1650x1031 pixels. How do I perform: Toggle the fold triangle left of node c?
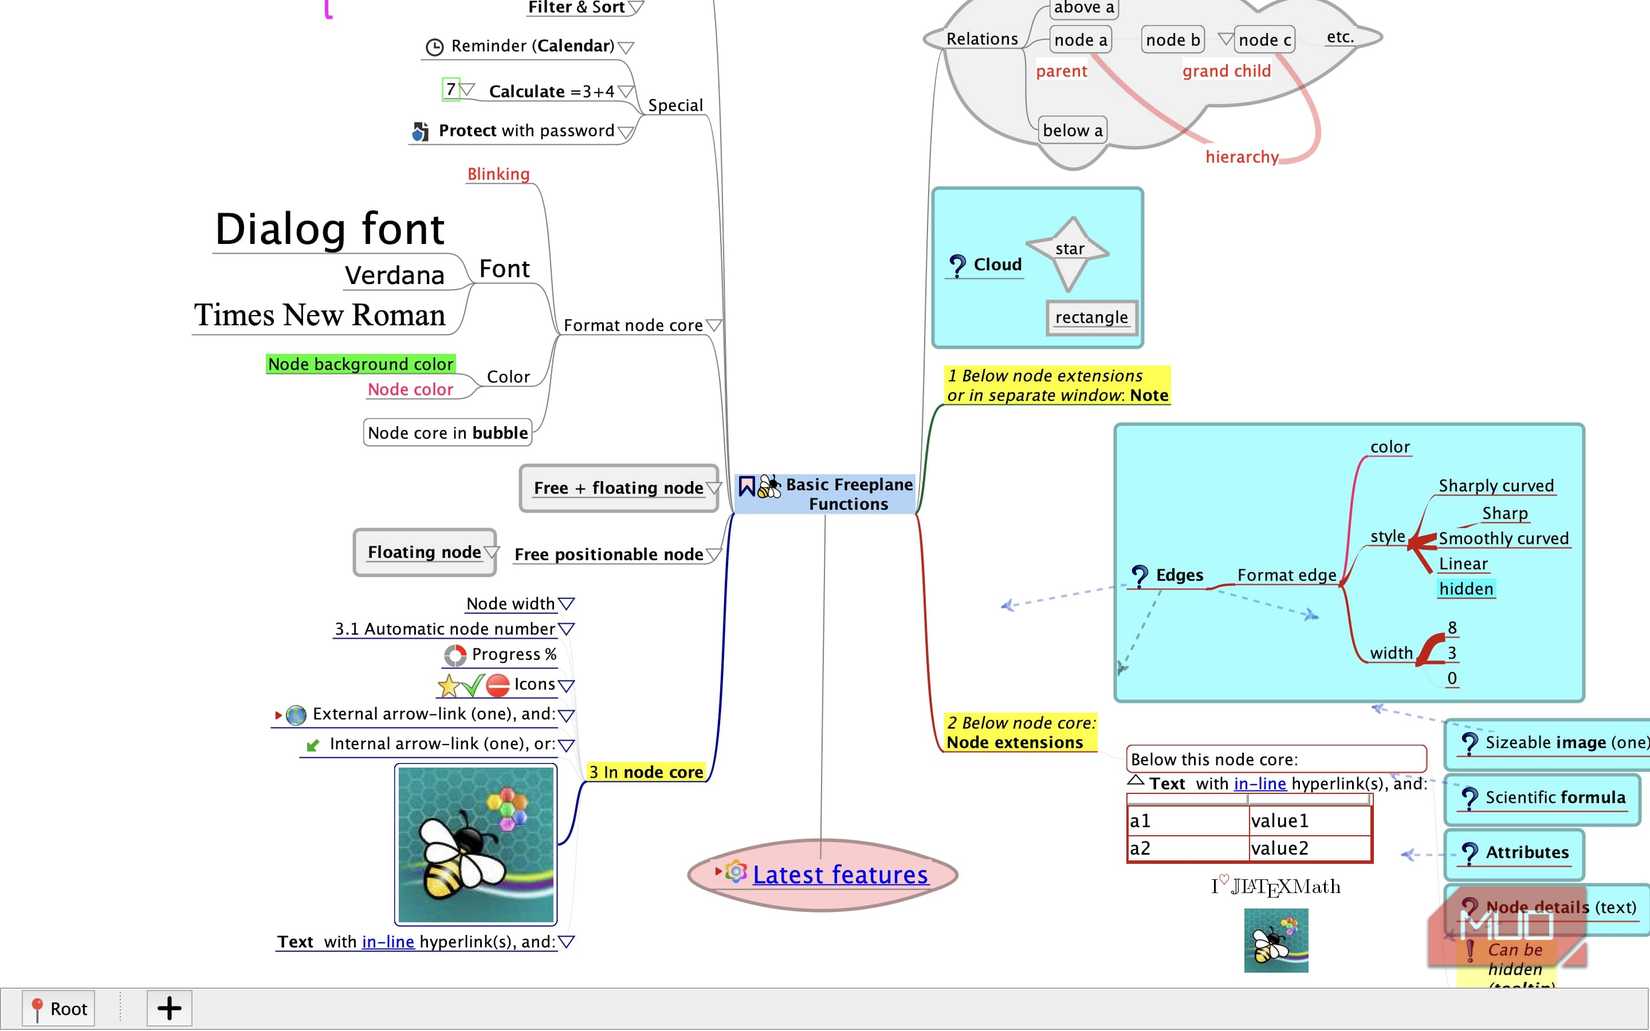1225,39
